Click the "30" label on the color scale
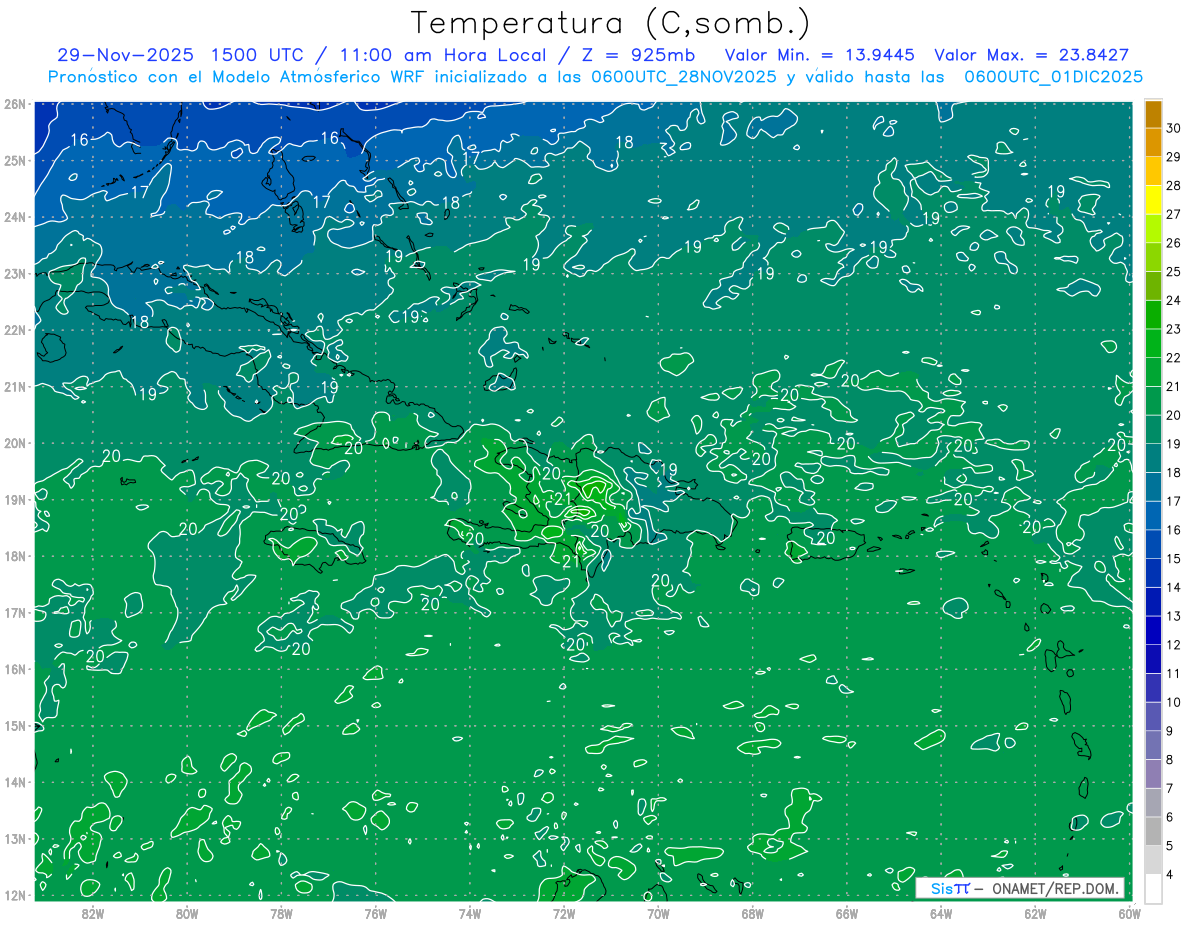Image resolution: width=1200 pixels, height=927 pixels. coord(1173,128)
